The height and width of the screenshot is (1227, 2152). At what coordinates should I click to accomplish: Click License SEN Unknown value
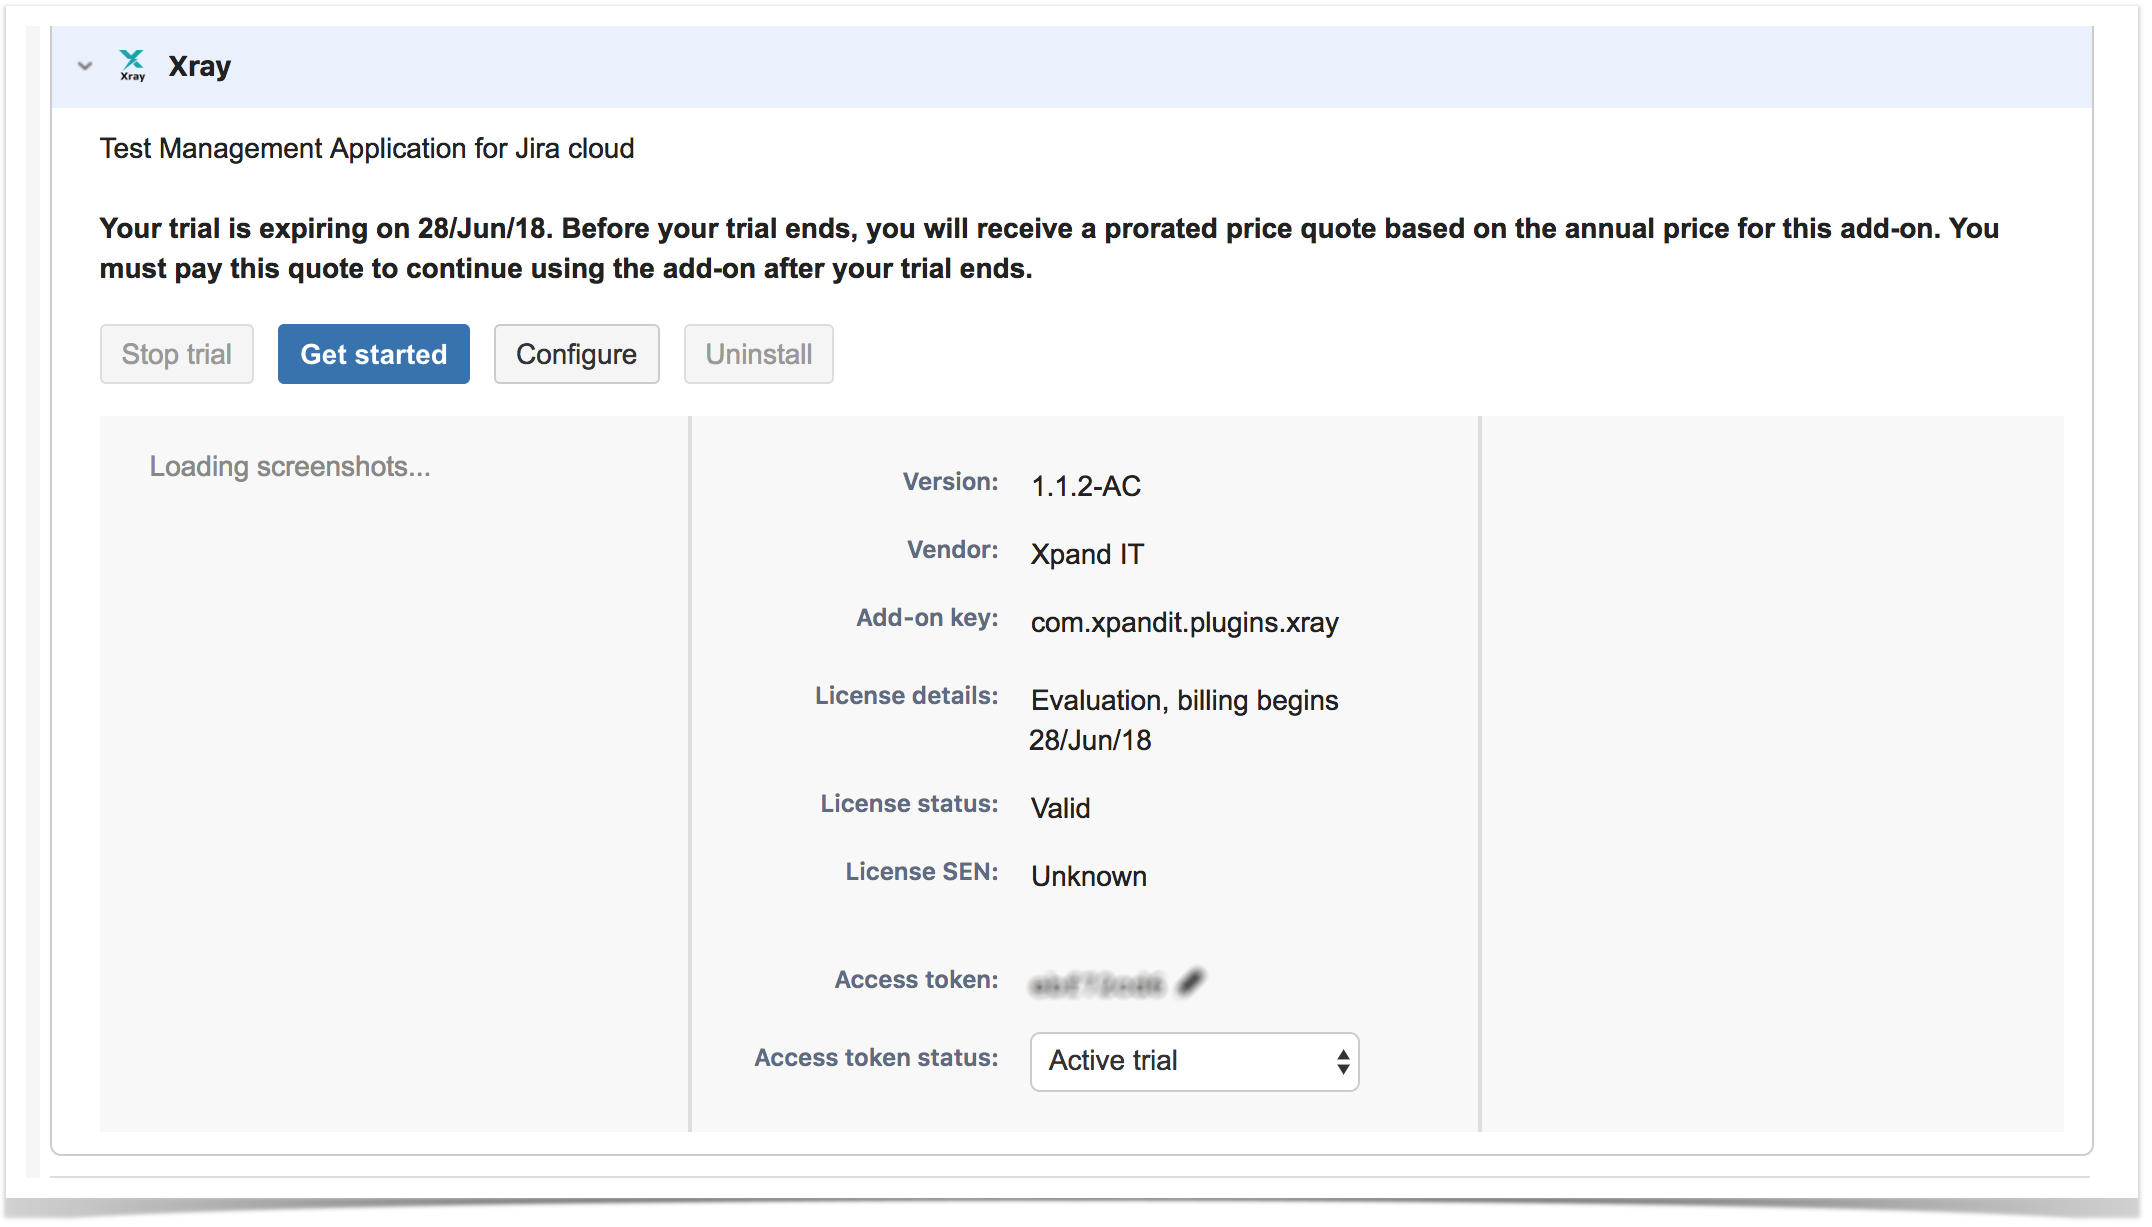click(1089, 876)
